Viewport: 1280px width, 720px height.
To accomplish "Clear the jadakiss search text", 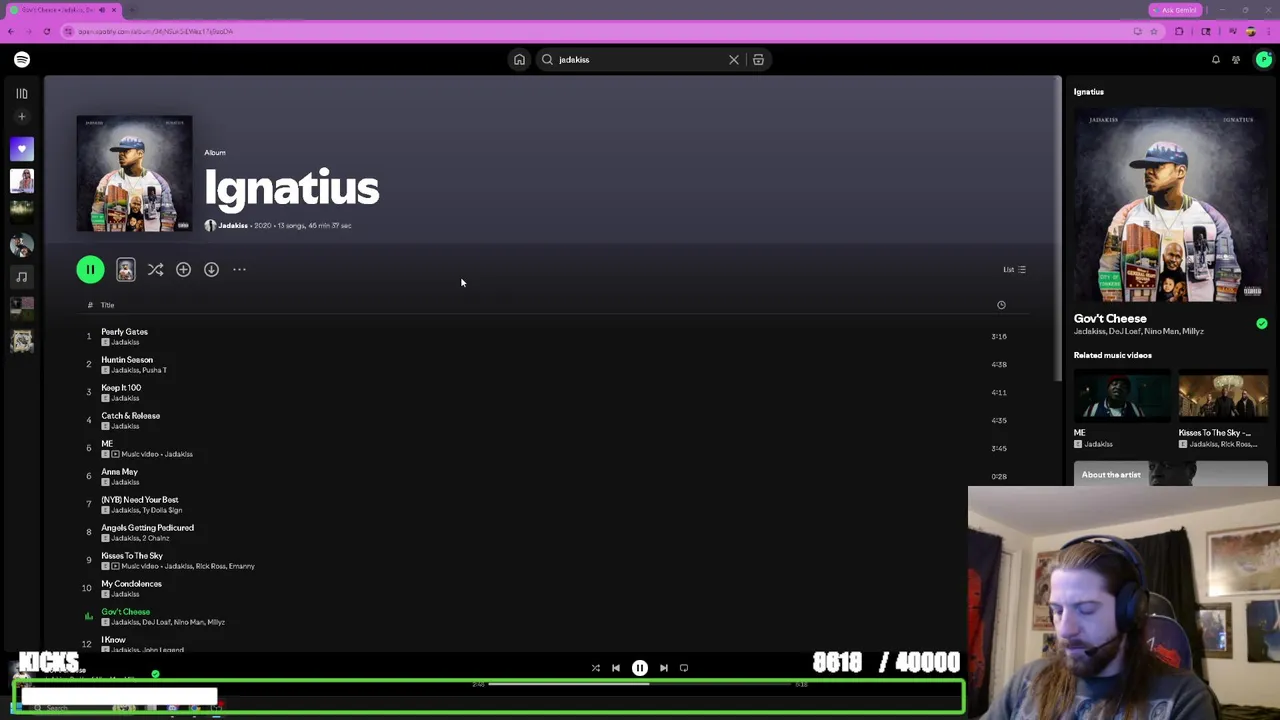I will (734, 60).
